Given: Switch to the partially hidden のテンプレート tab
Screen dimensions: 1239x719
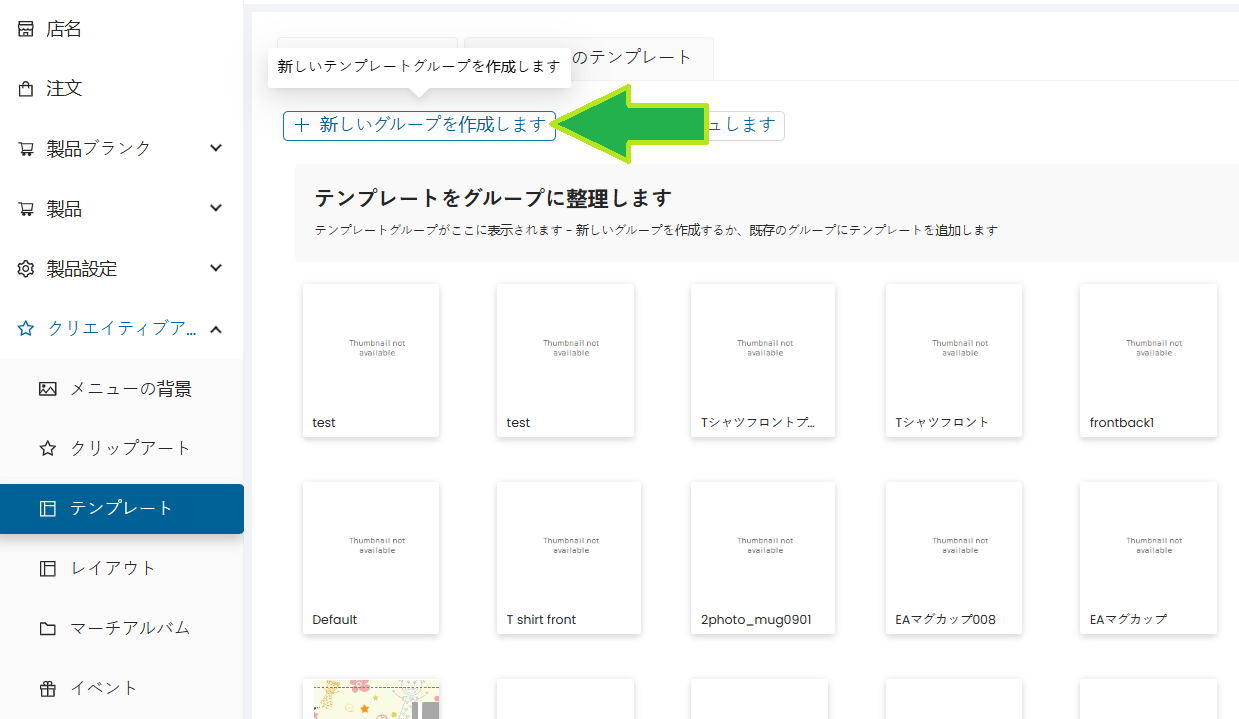Looking at the screenshot, I should pyautogui.click(x=640, y=57).
